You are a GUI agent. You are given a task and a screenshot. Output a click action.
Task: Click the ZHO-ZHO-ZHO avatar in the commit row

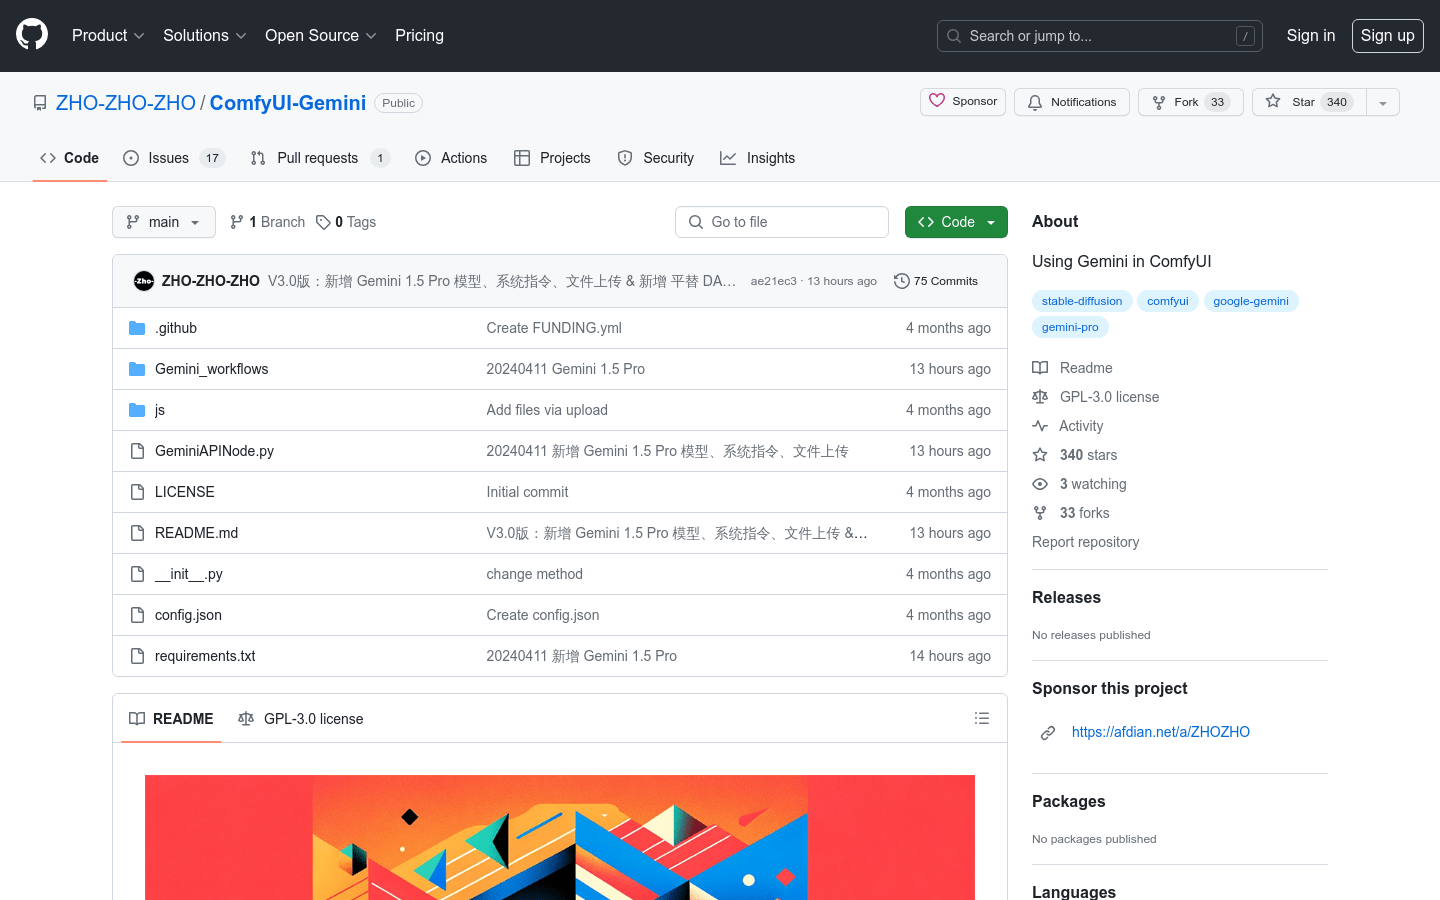pos(144,281)
